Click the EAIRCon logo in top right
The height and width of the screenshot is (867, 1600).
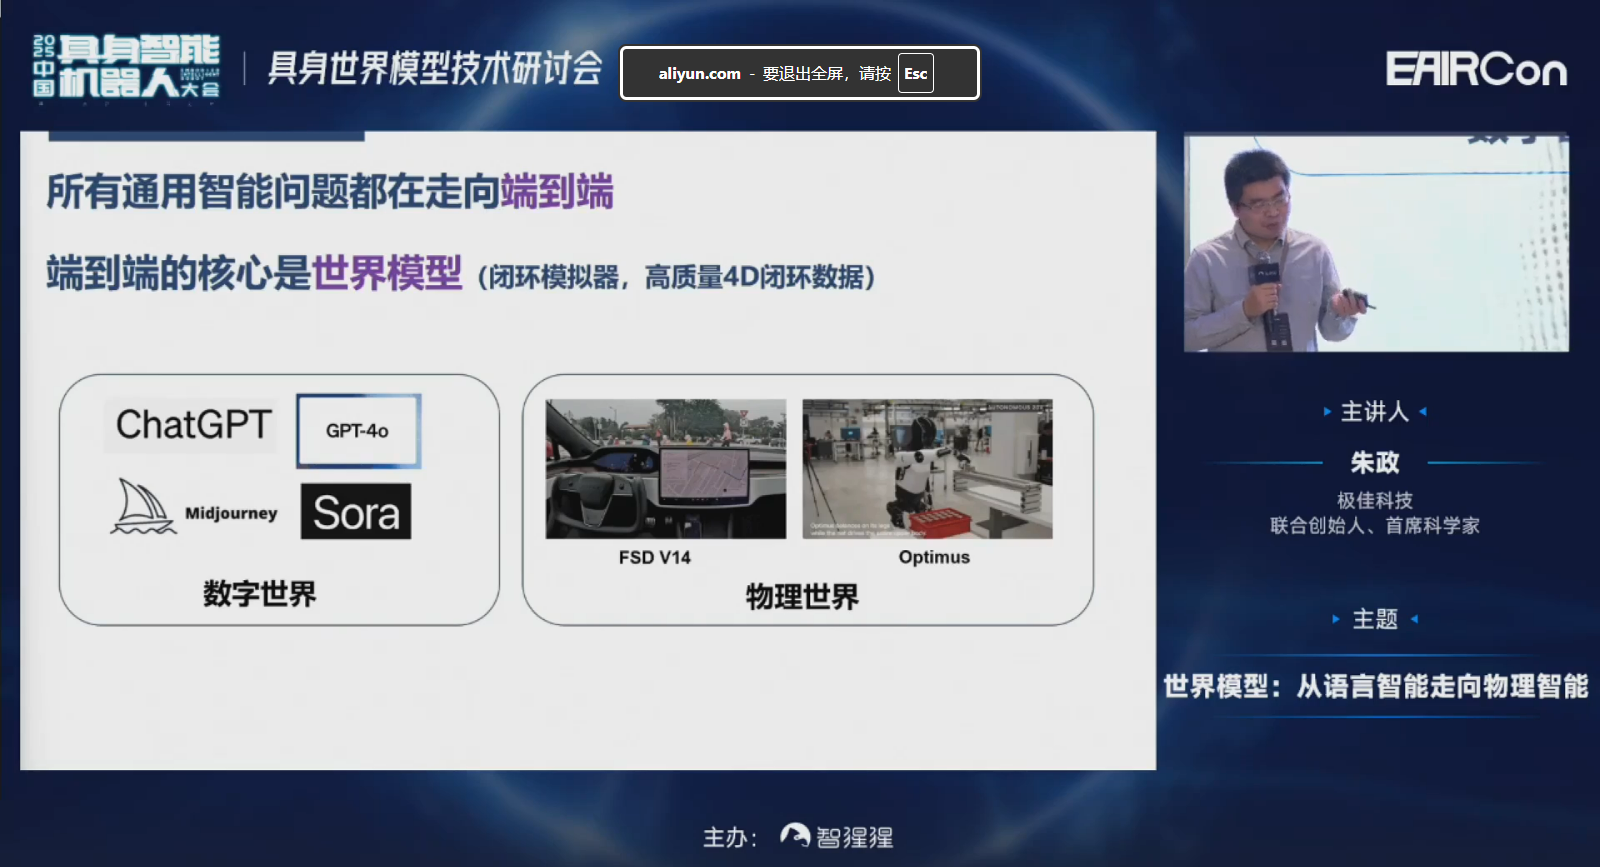(x=1475, y=70)
